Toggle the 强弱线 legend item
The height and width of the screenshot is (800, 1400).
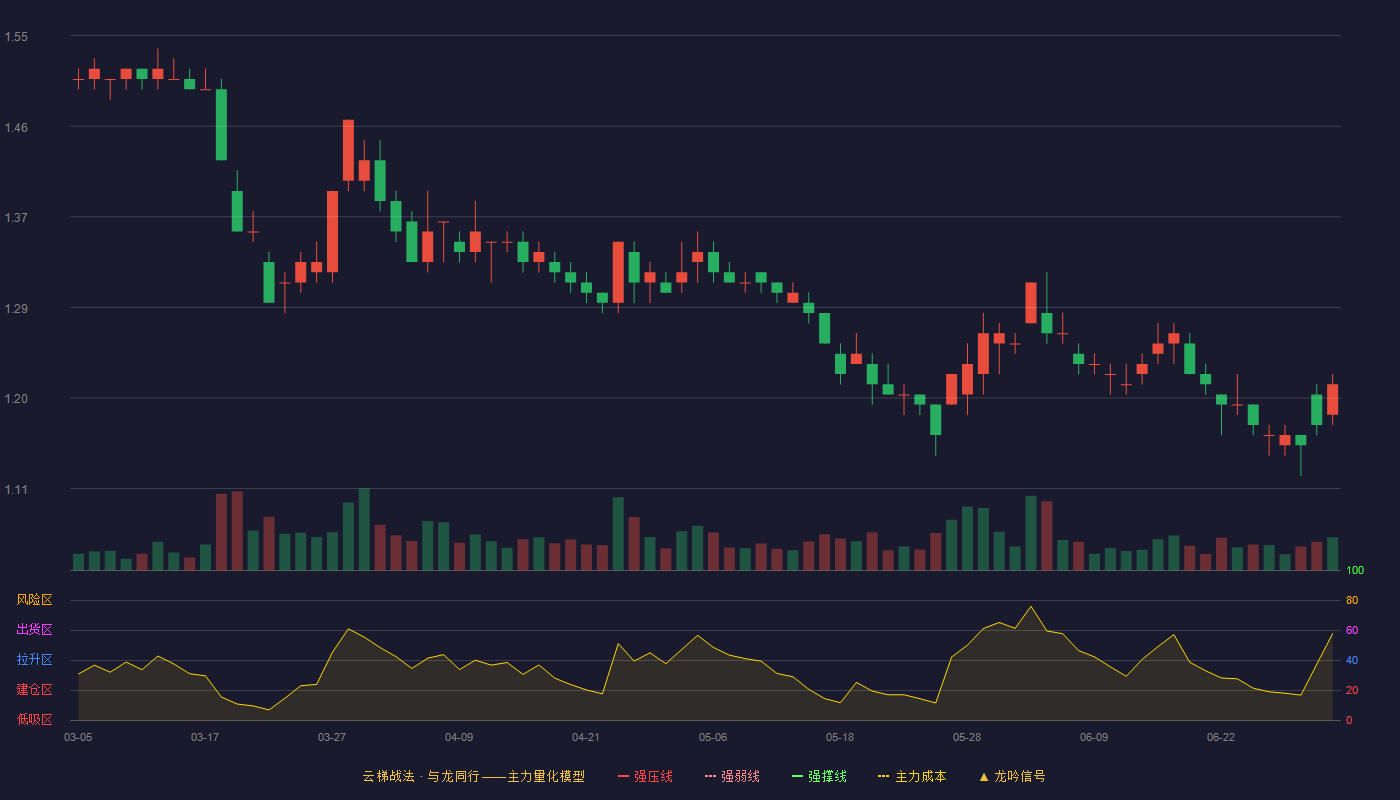732,776
